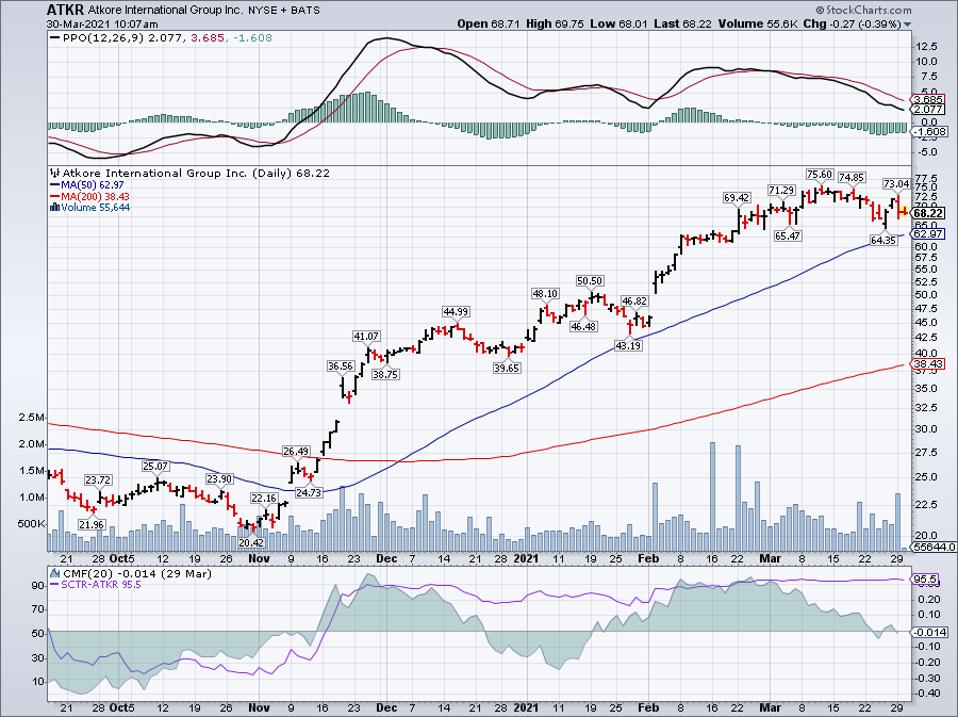958x717 pixels.
Task: Click the MA(200) 38.43 legend entry
Action: (90, 196)
